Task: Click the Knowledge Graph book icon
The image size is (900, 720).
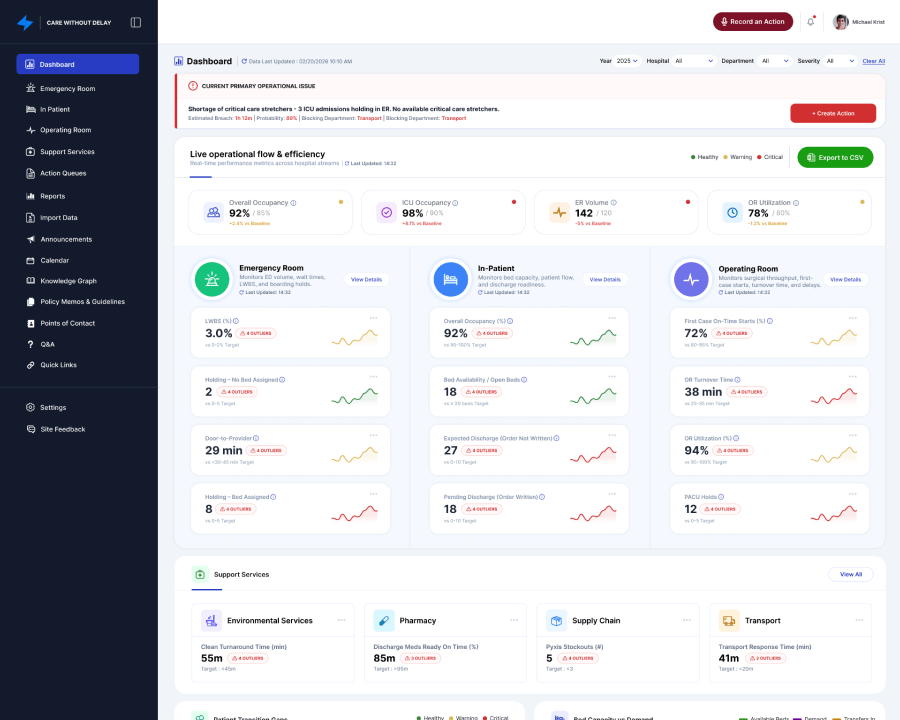Action: point(30,281)
